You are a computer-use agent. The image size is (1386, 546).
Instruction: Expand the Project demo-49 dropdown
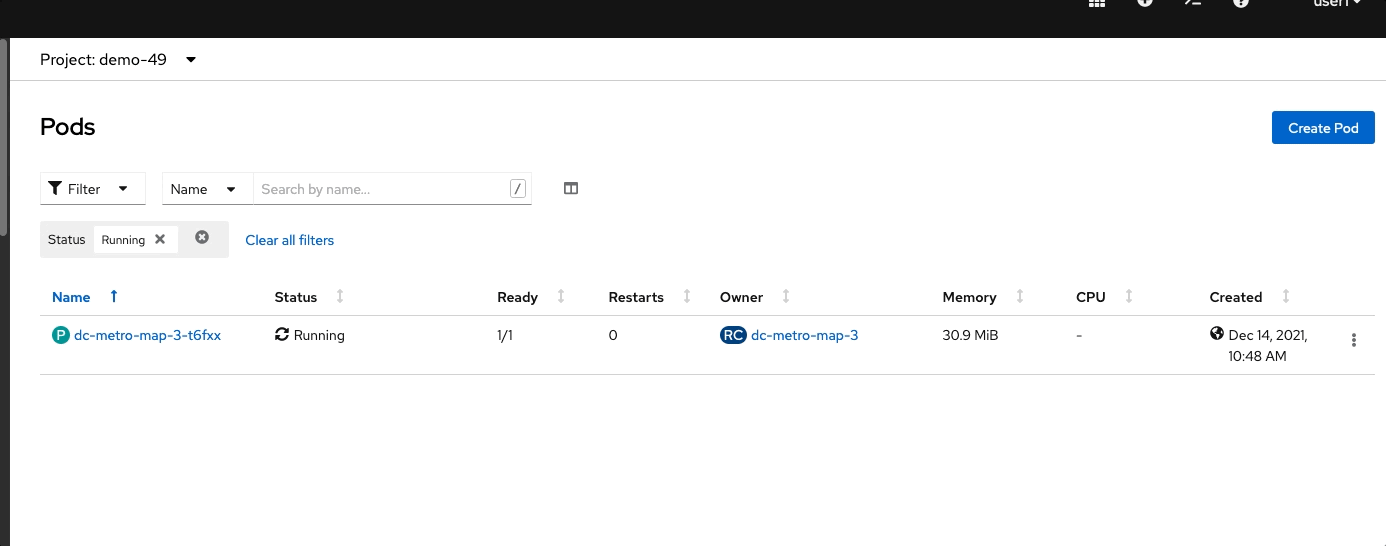click(119, 59)
